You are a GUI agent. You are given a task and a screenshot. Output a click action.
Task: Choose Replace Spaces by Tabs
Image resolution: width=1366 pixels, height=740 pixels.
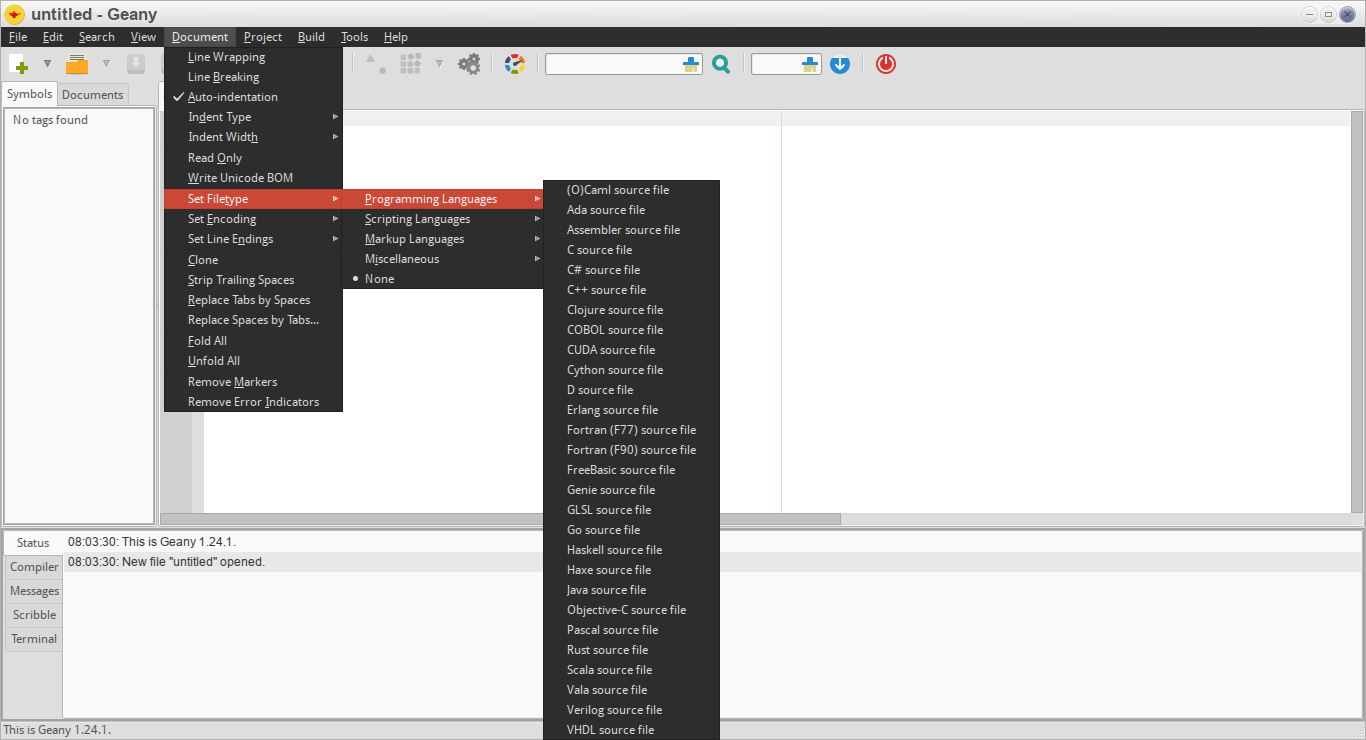tap(254, 320)
